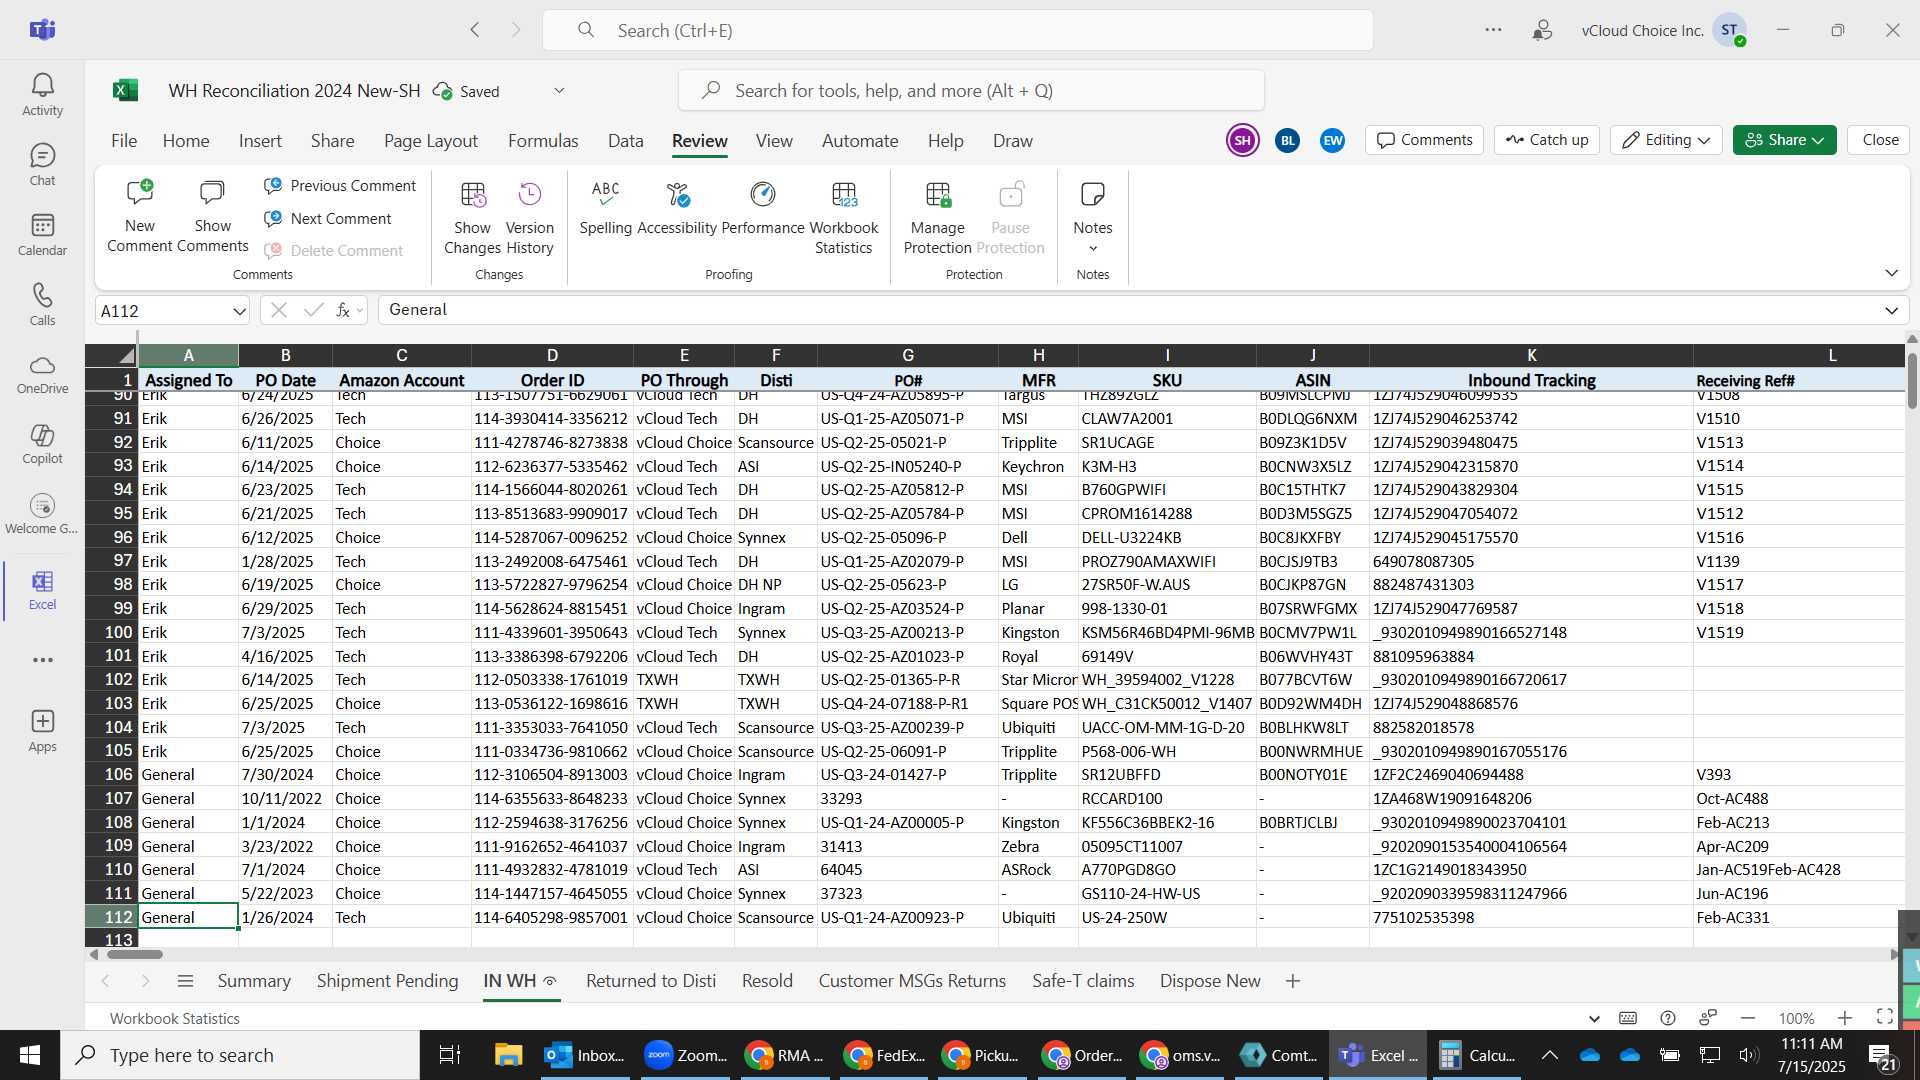Image resolution: width=1920 pixels, height=1080 pixels.
Task: Open File Explorer from taskbar
Action: tap(508, 1055)
